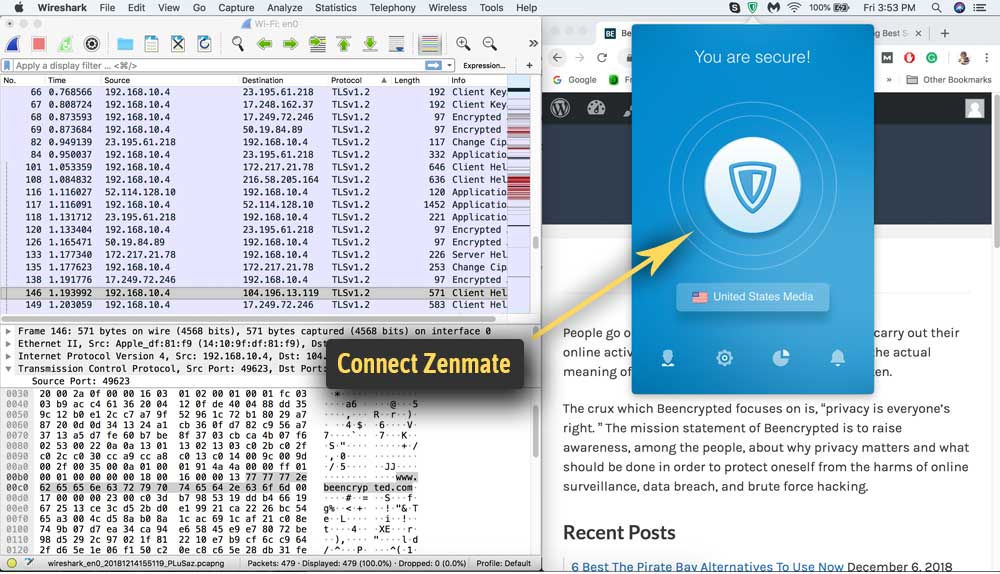Restart current capture with the green fin icon
The width and height of the screenshot is (1000, 574).
point(65,44)
